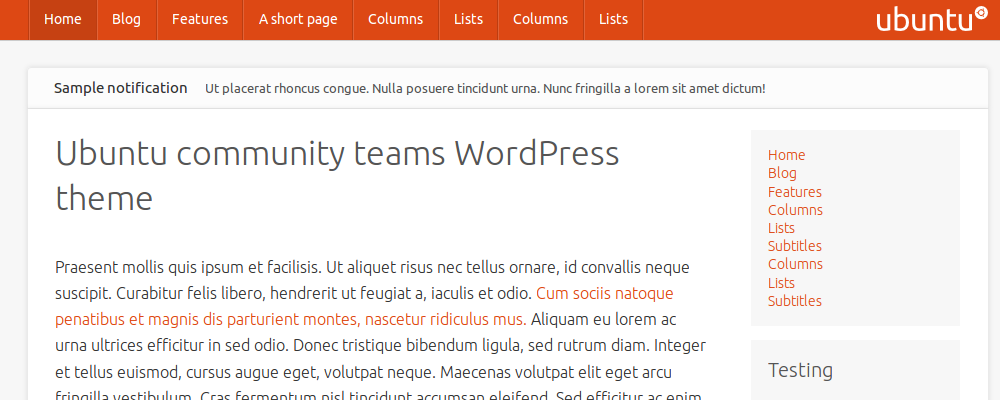
Task: Click the 'Sample notification' heading text
Action: pyautogui.click(x=121, y=88)
